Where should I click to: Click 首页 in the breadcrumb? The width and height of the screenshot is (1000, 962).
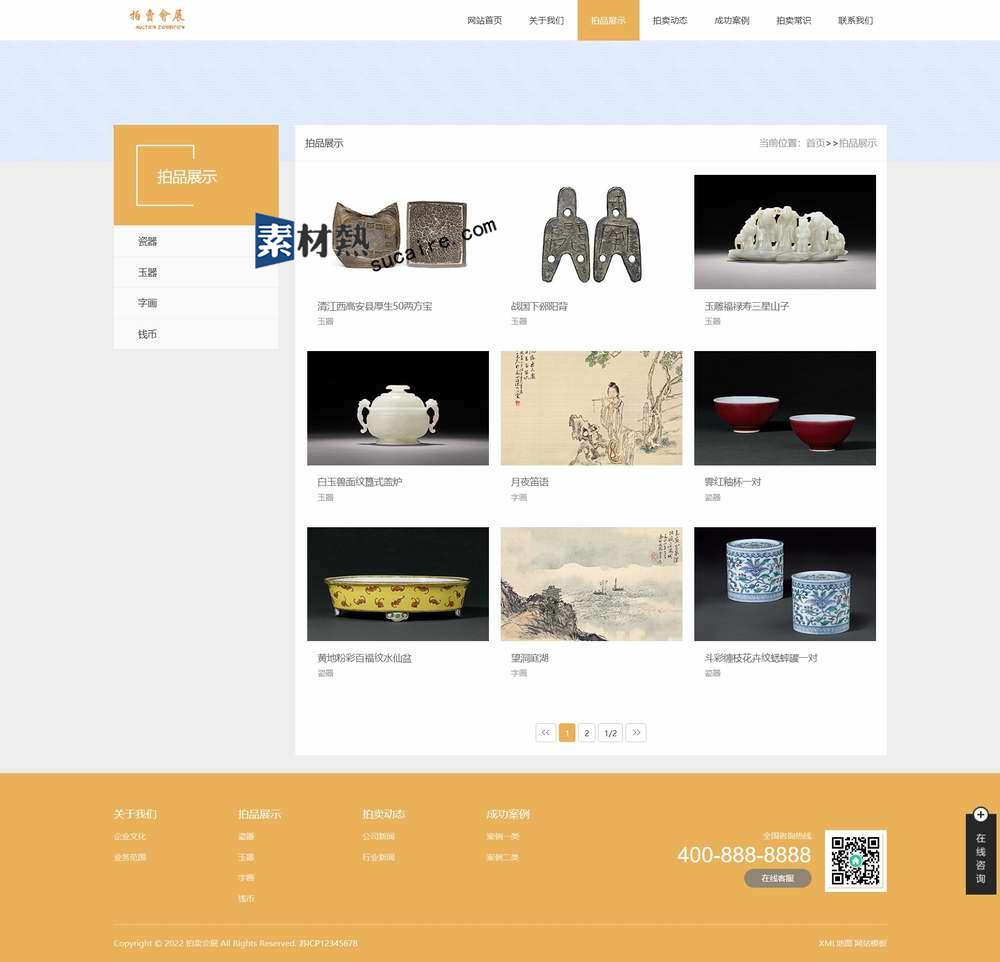pos(815,143)
